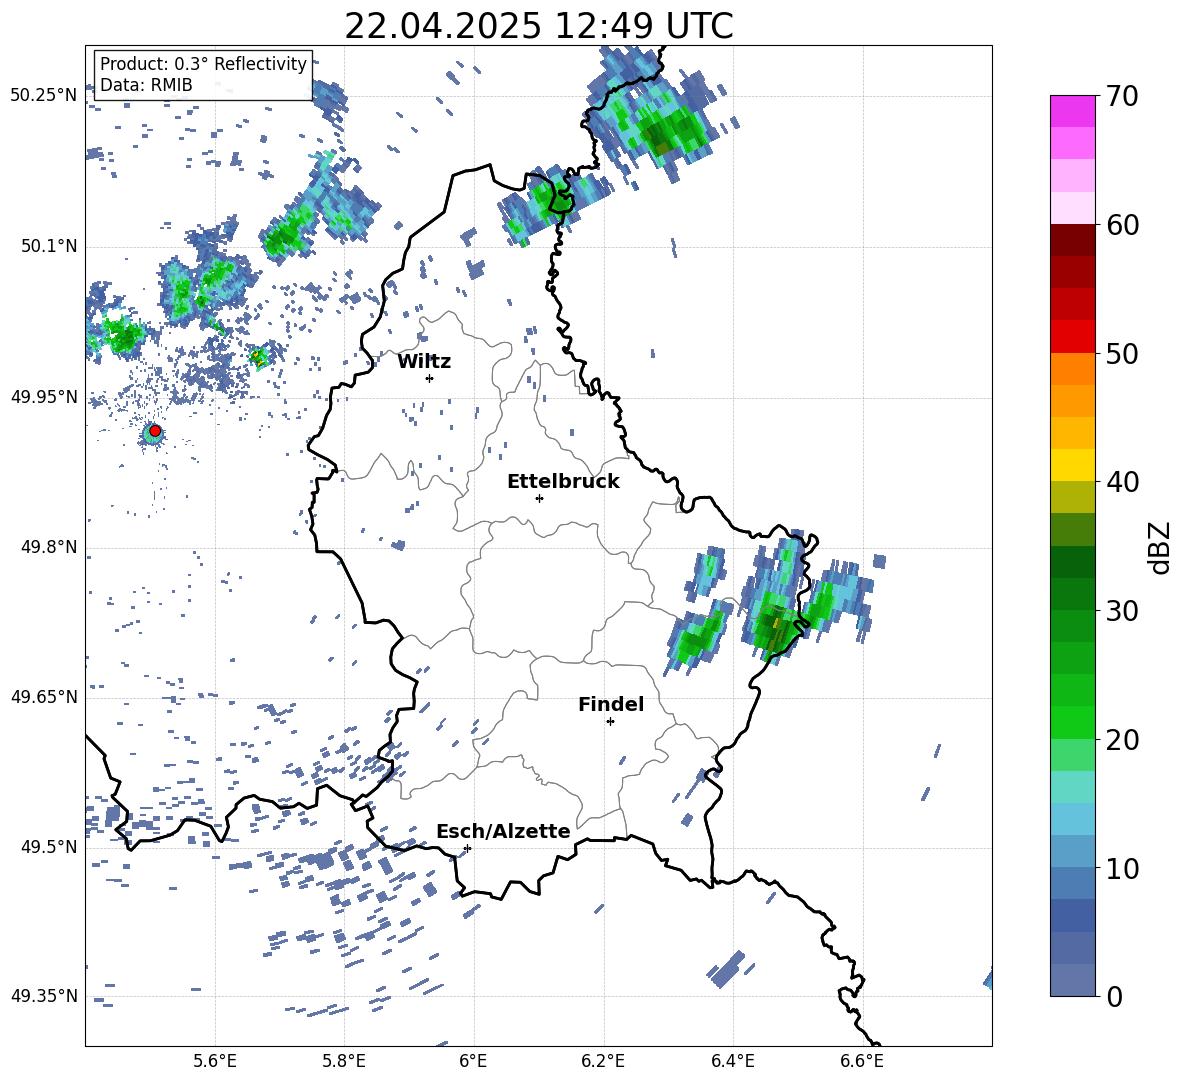Viewport: 1184px width, 1081px height.
Task: Click the 6.6°E longitude label
Action: (862, 1061)
